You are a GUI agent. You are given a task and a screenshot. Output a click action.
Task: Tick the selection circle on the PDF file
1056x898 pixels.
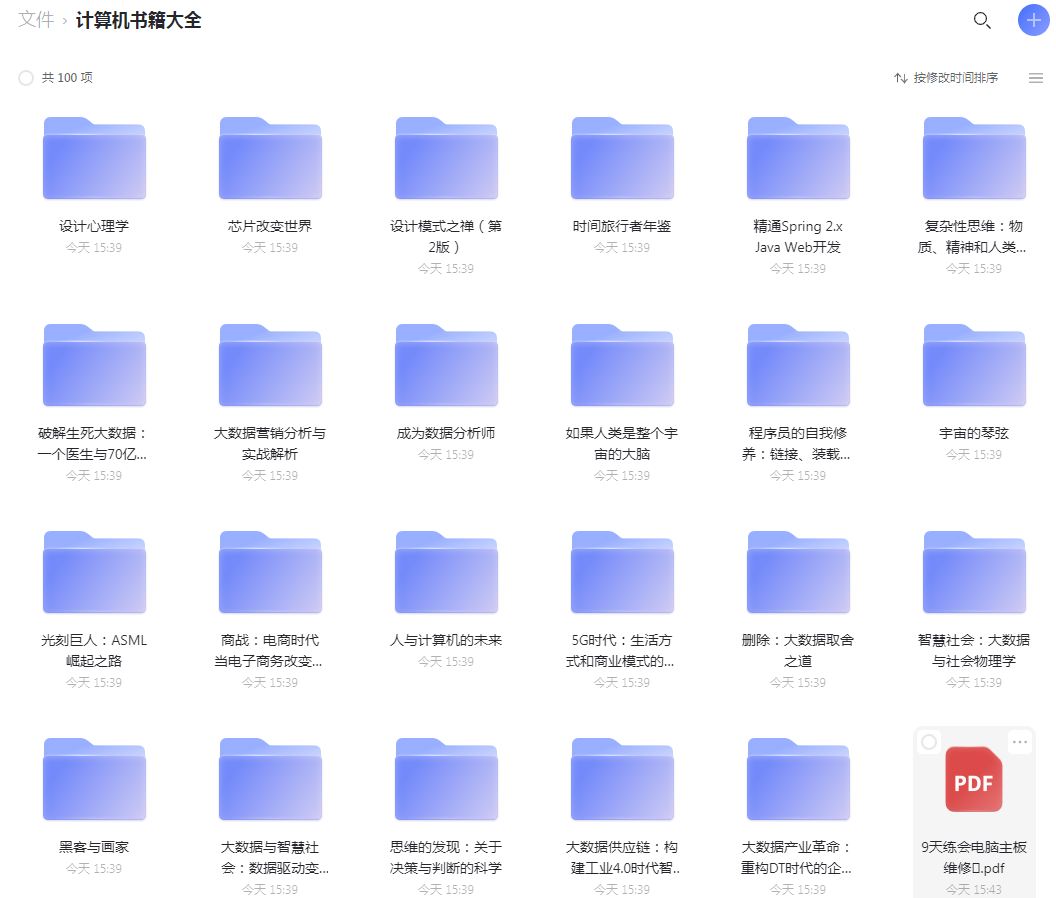tap(929, 742)
